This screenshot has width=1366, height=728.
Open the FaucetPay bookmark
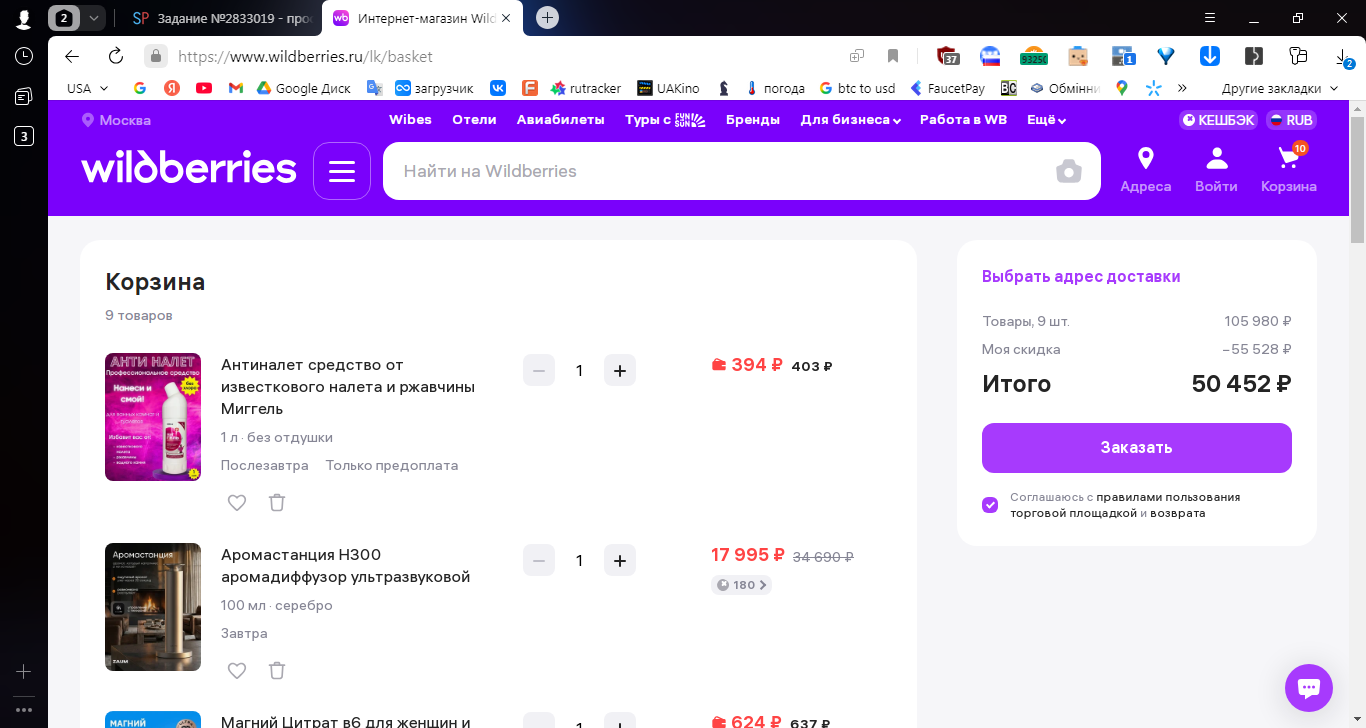pos(947,88)
